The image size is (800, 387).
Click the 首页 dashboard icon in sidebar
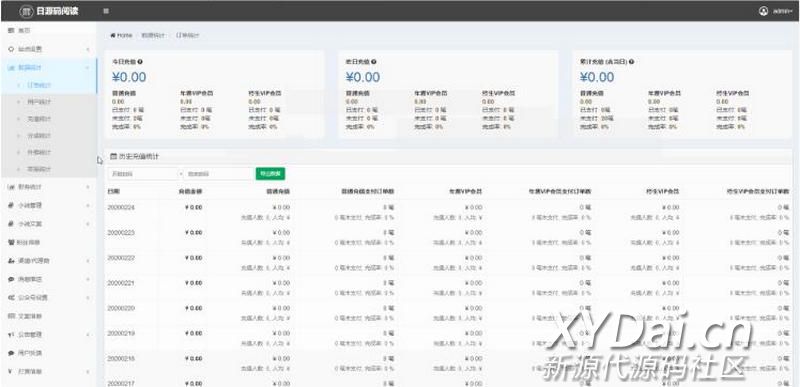[x=11, y=31]
